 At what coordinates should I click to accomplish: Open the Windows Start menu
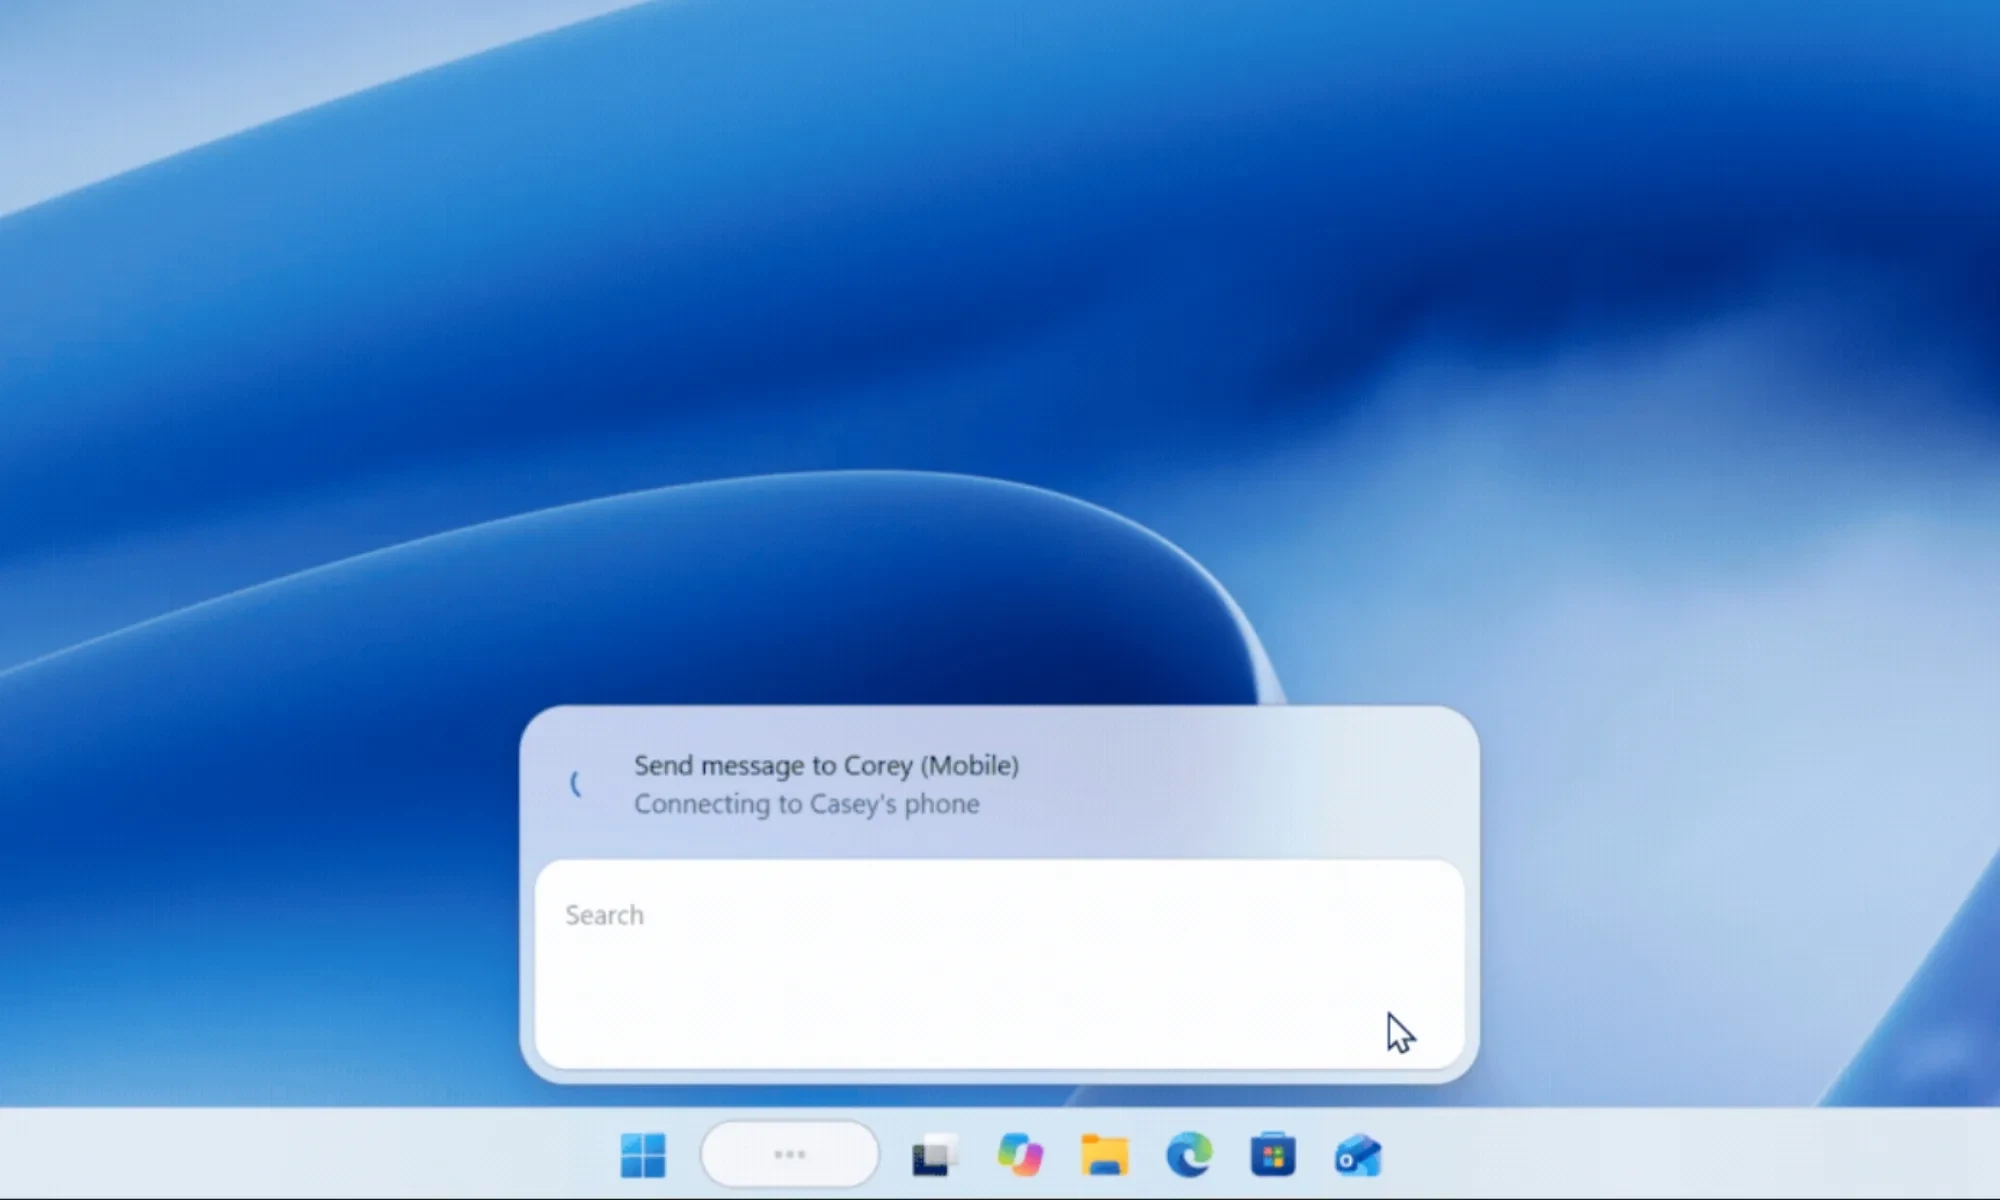pos(642,1155)
